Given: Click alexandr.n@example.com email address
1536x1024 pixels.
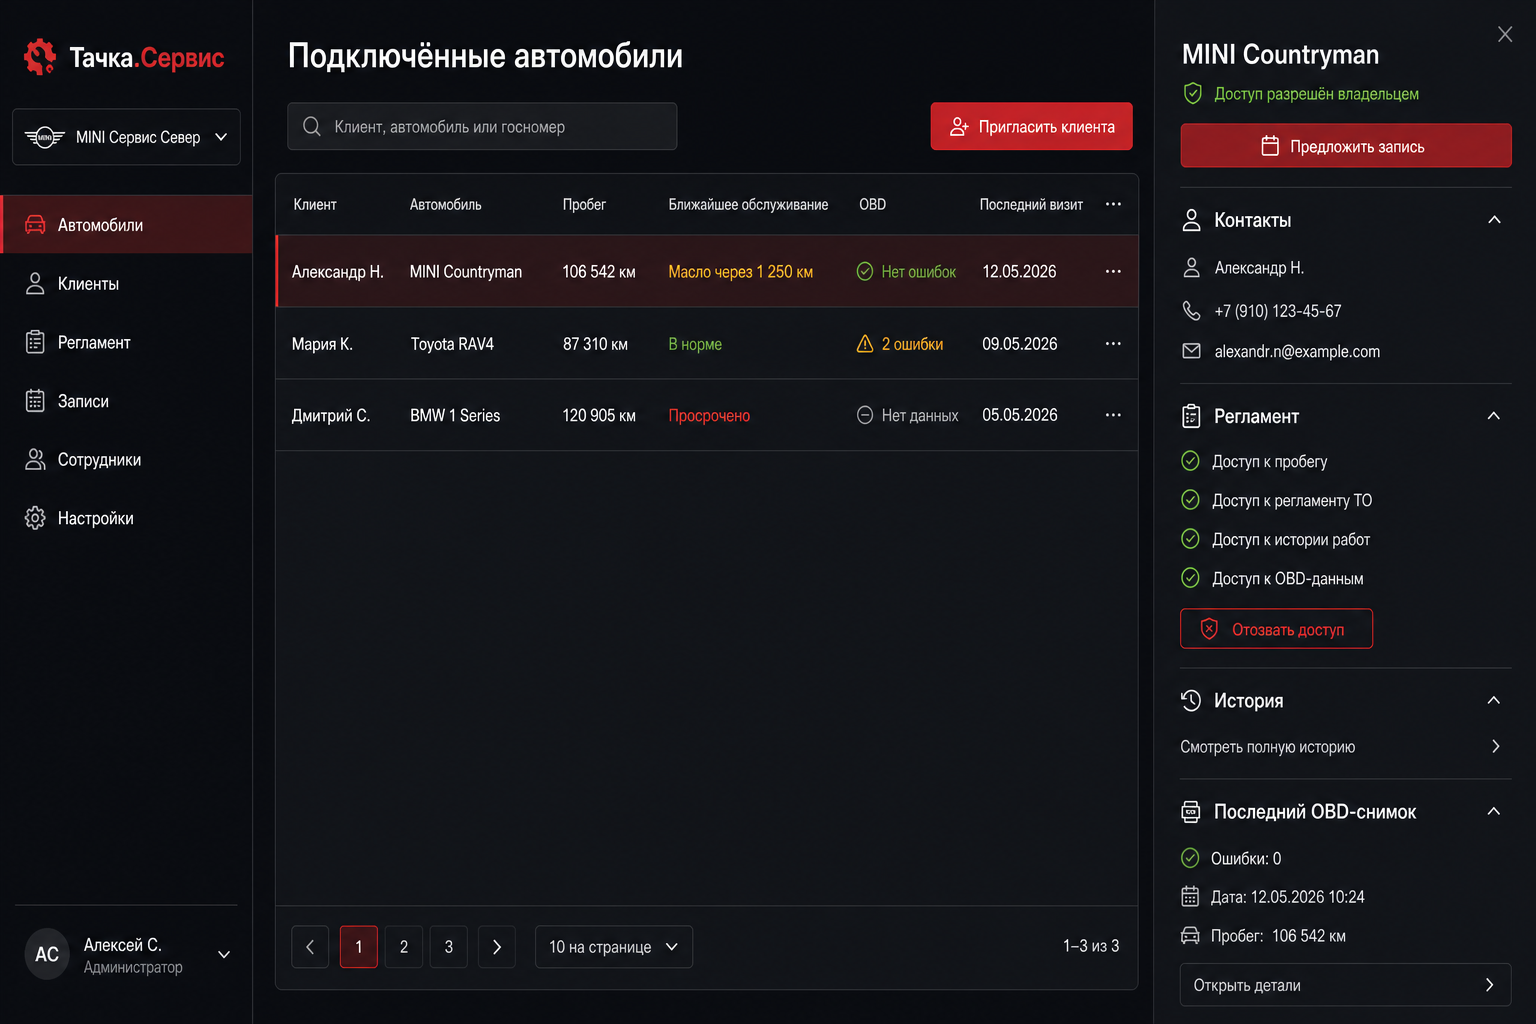Looking at the screenshot, I should click(1297, 351).
